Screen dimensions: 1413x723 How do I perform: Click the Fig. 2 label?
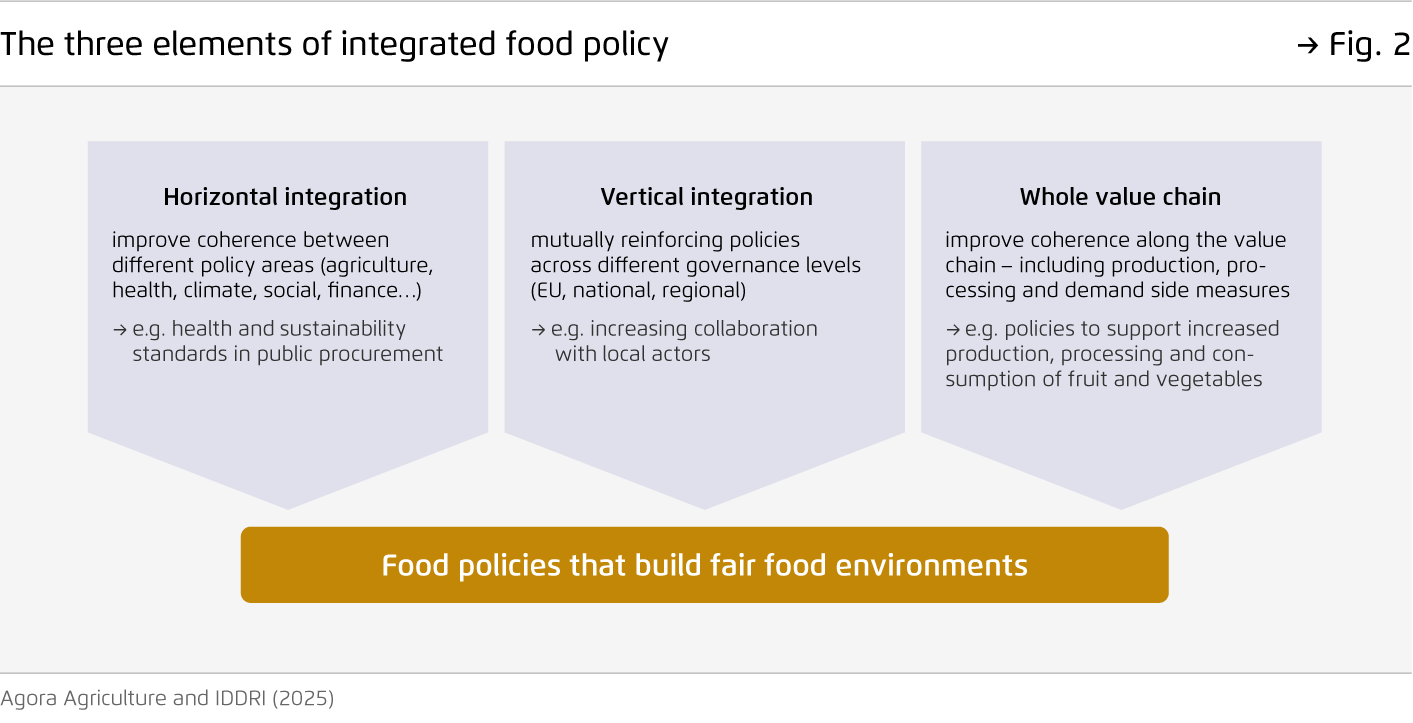click(1368, 45)
